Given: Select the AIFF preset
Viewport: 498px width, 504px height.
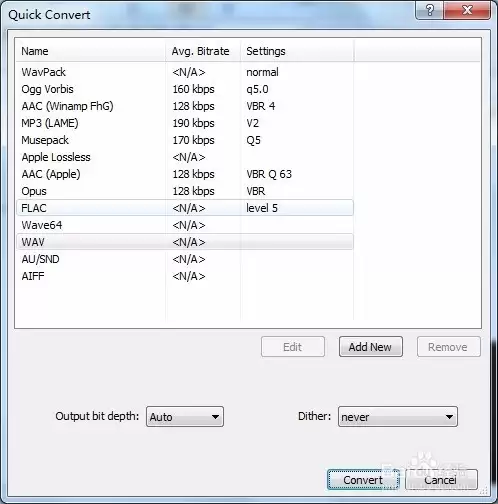Looking at the screenshot, I should point(185,276).
